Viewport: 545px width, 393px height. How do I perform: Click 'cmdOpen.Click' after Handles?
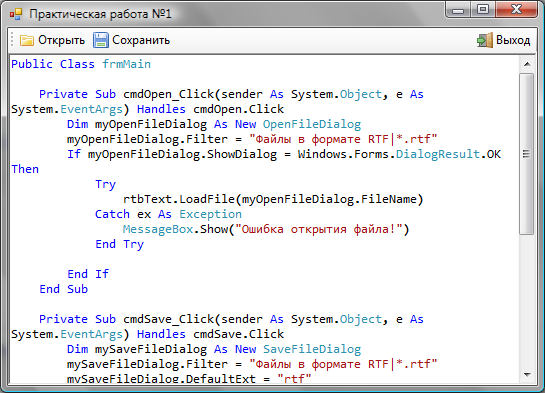238,109
